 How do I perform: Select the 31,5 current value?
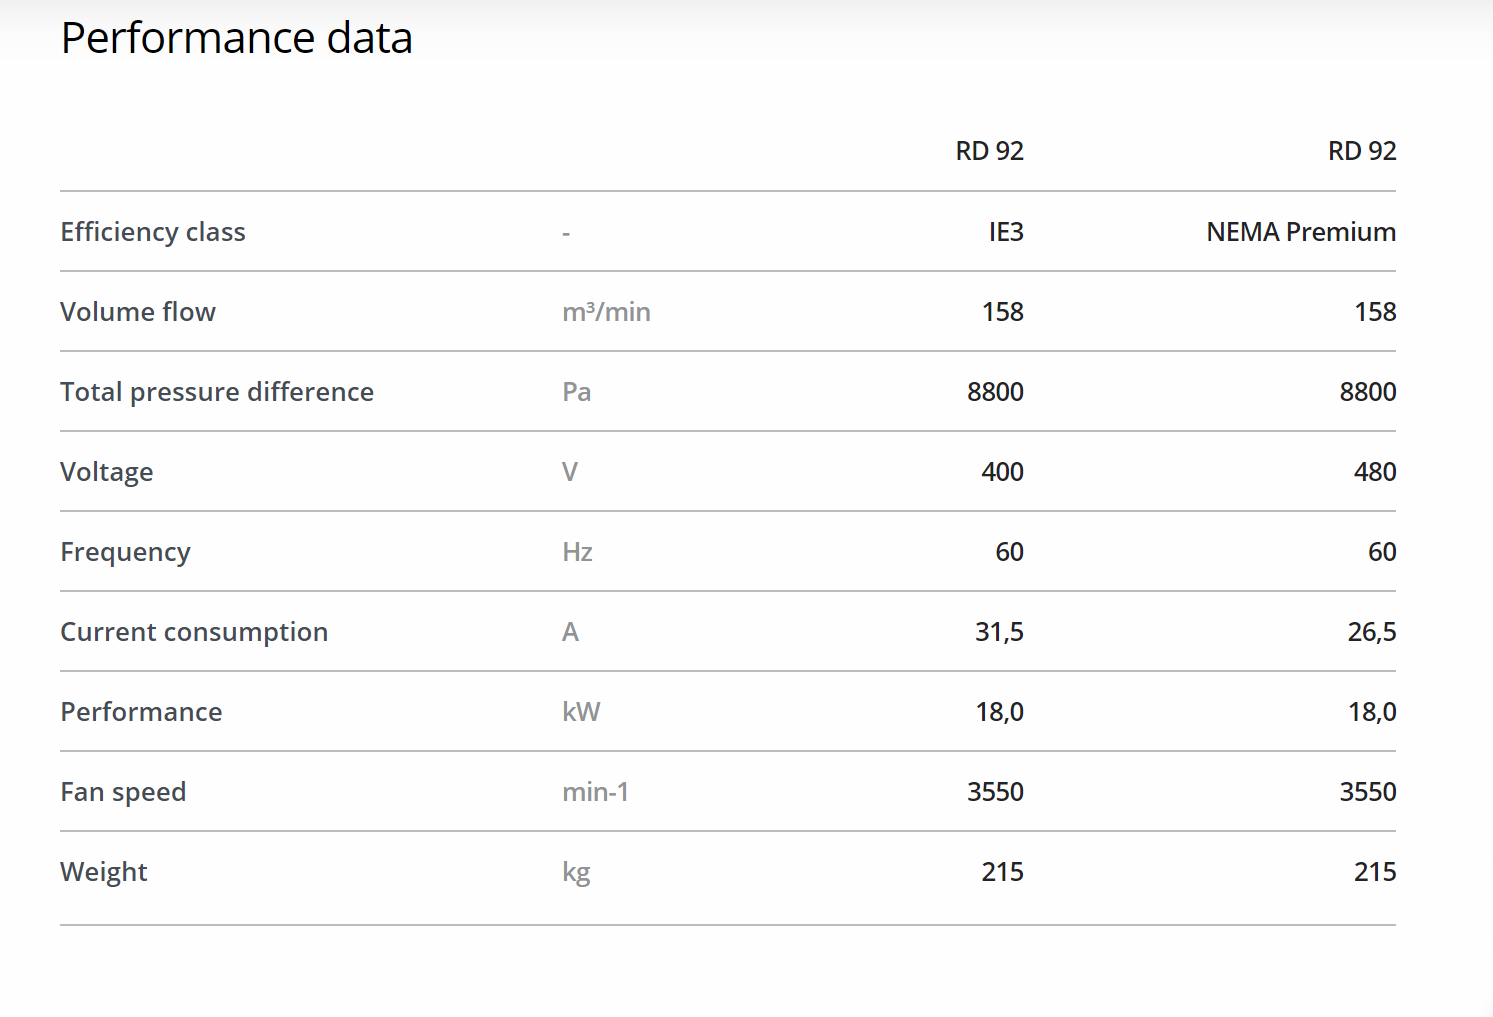(999, 632)
